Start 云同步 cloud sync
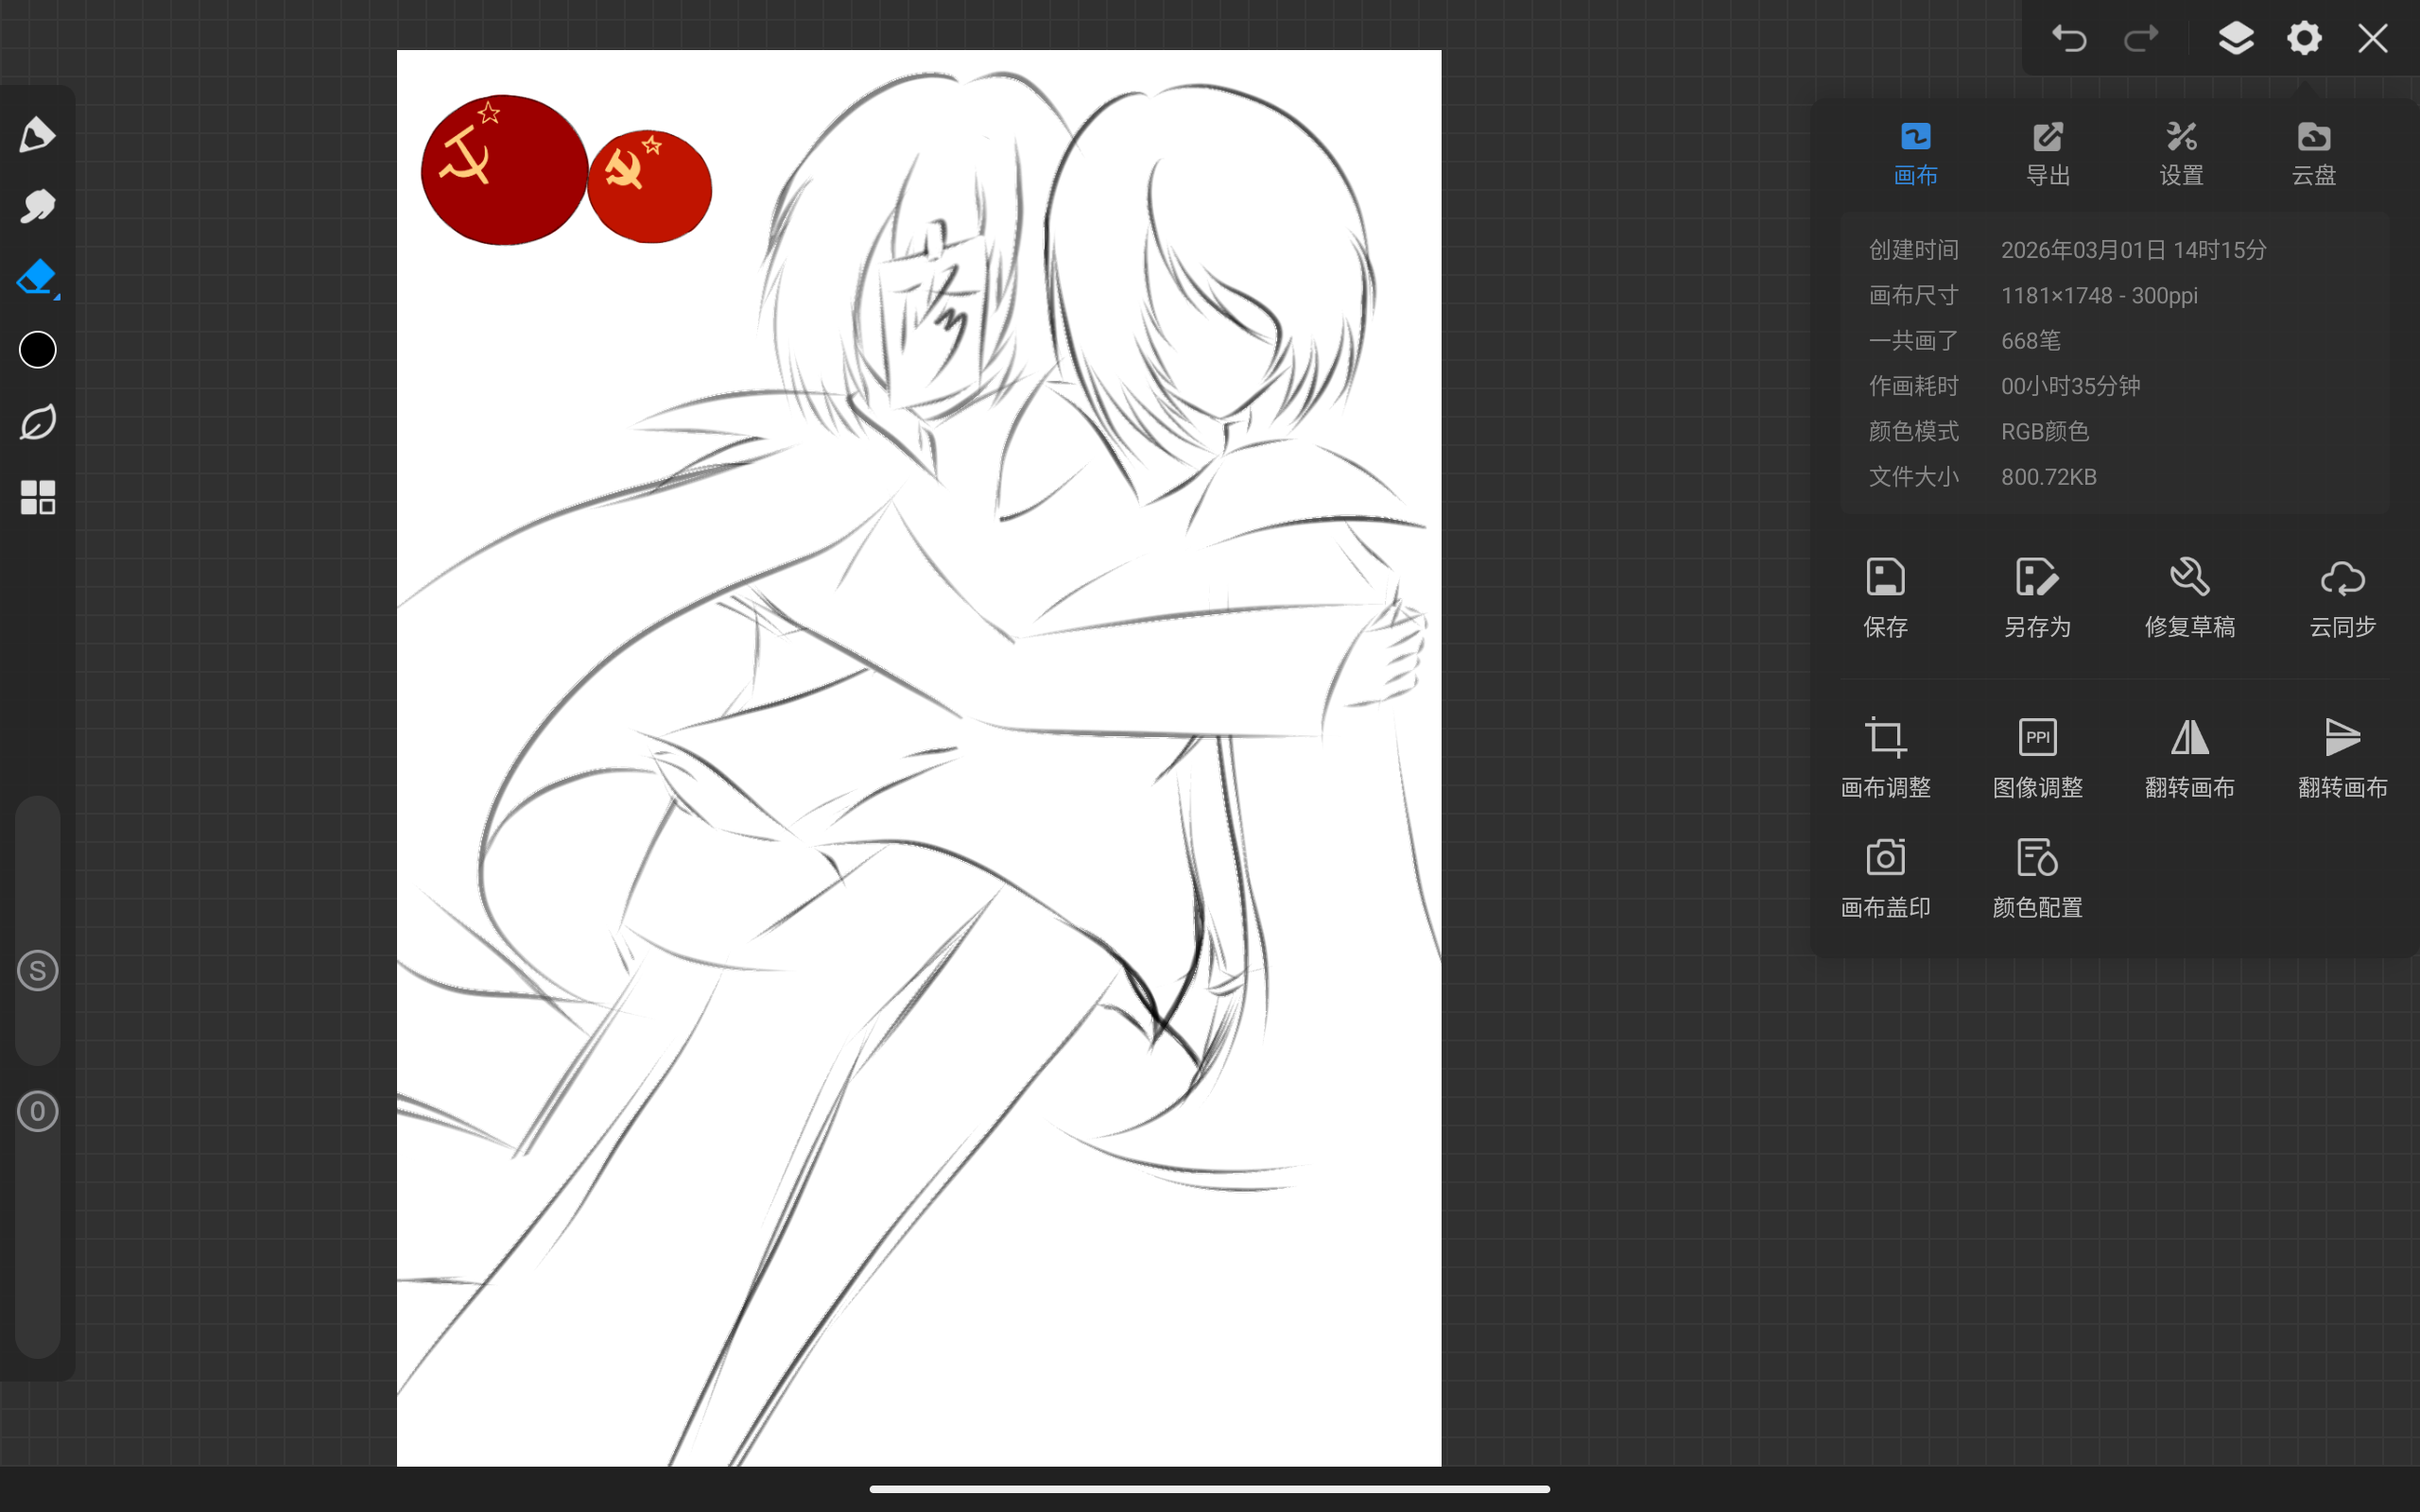 pos(2342,597)
